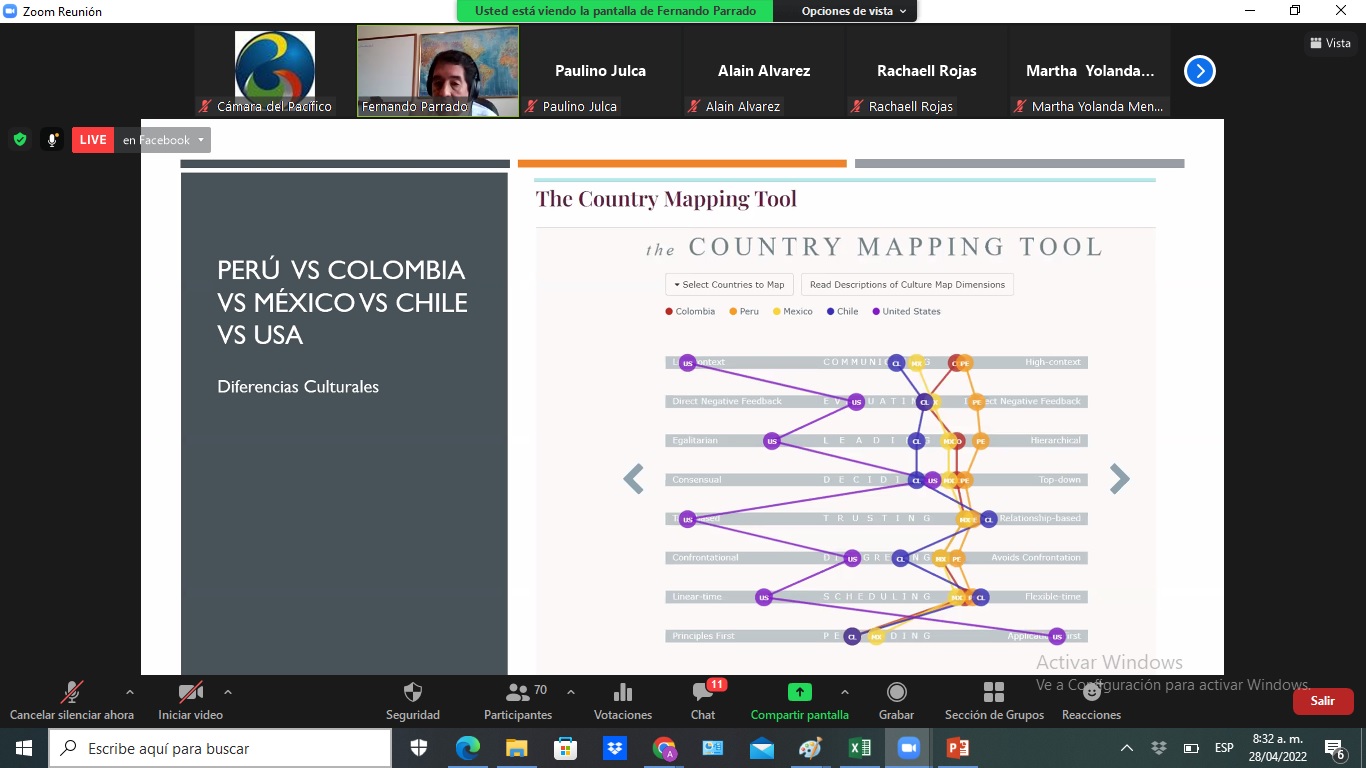The height and width of the screenshot is (768, 1366).
Task: Open Dropbox from taskbar
Action: (x=615, y=748)
